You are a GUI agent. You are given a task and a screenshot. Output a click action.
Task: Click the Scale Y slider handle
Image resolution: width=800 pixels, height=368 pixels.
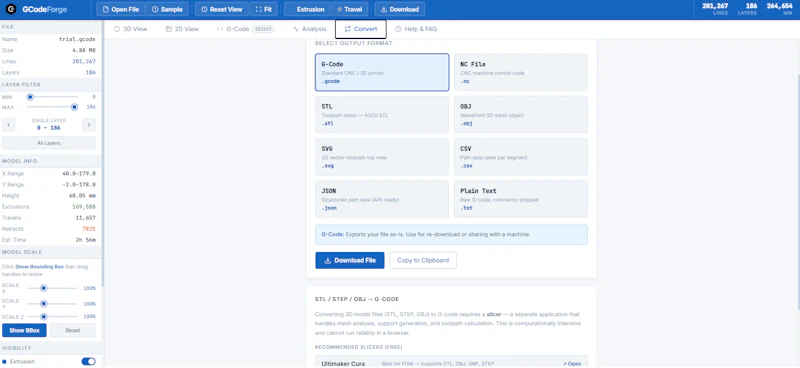44,304
